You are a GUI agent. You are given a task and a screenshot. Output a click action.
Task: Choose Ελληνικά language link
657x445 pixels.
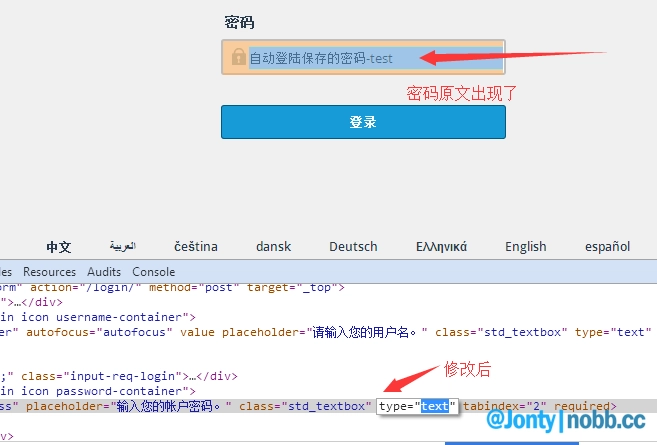pyautogui.click(x=441, y=247)
